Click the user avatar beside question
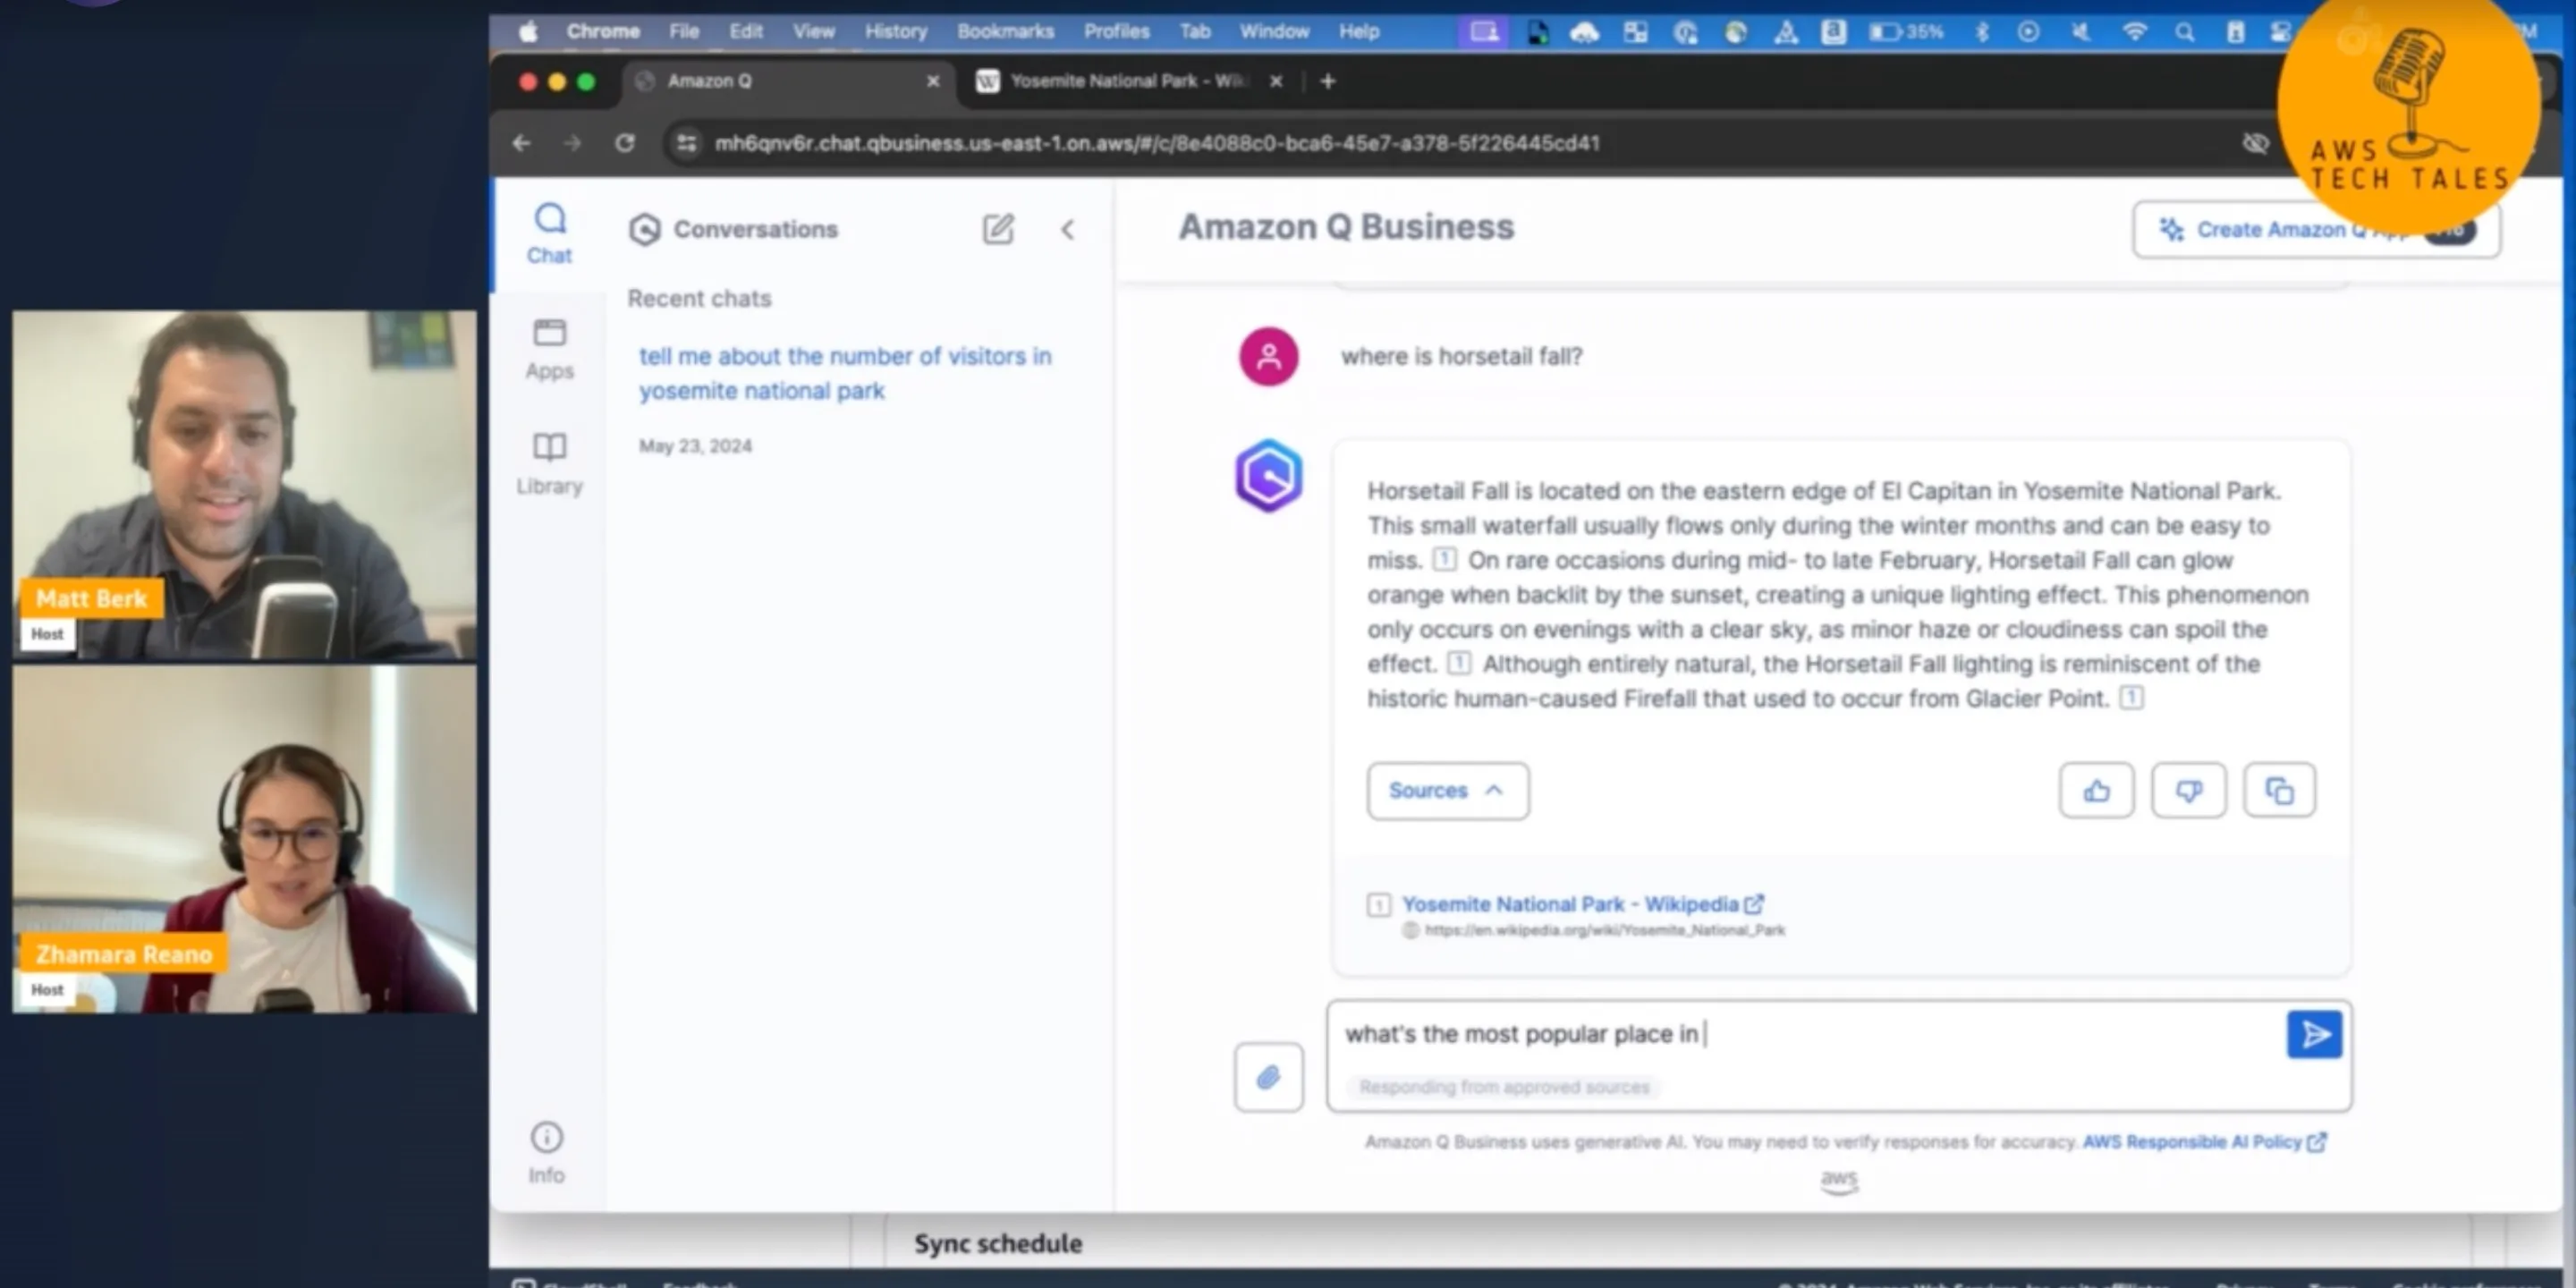The image size is (2576, 1288). (1268, 356)
